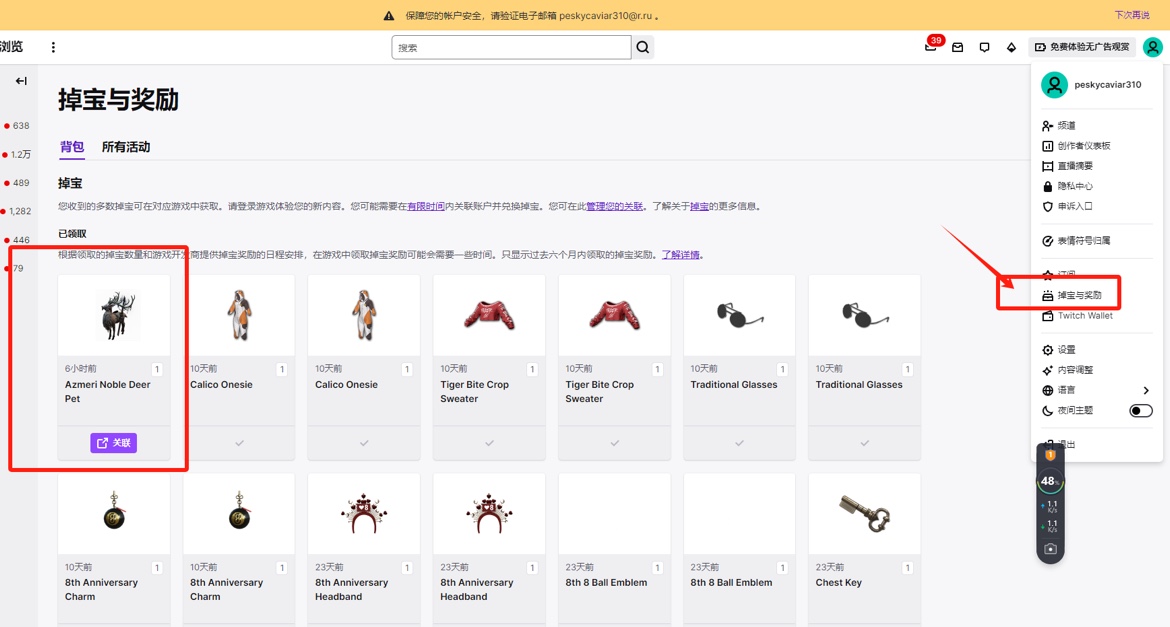Image resolution: width=1170 pixels, height=627 pixels.
Task: Click the search magnifier button
Action: (642, 47)
